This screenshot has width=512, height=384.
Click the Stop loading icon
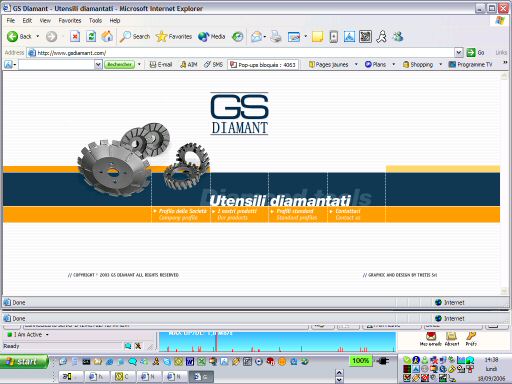75,36
